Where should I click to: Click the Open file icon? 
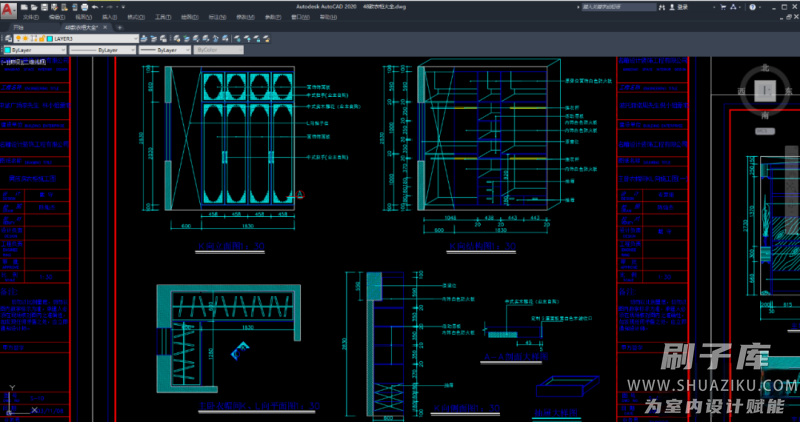tap(36, 6)
